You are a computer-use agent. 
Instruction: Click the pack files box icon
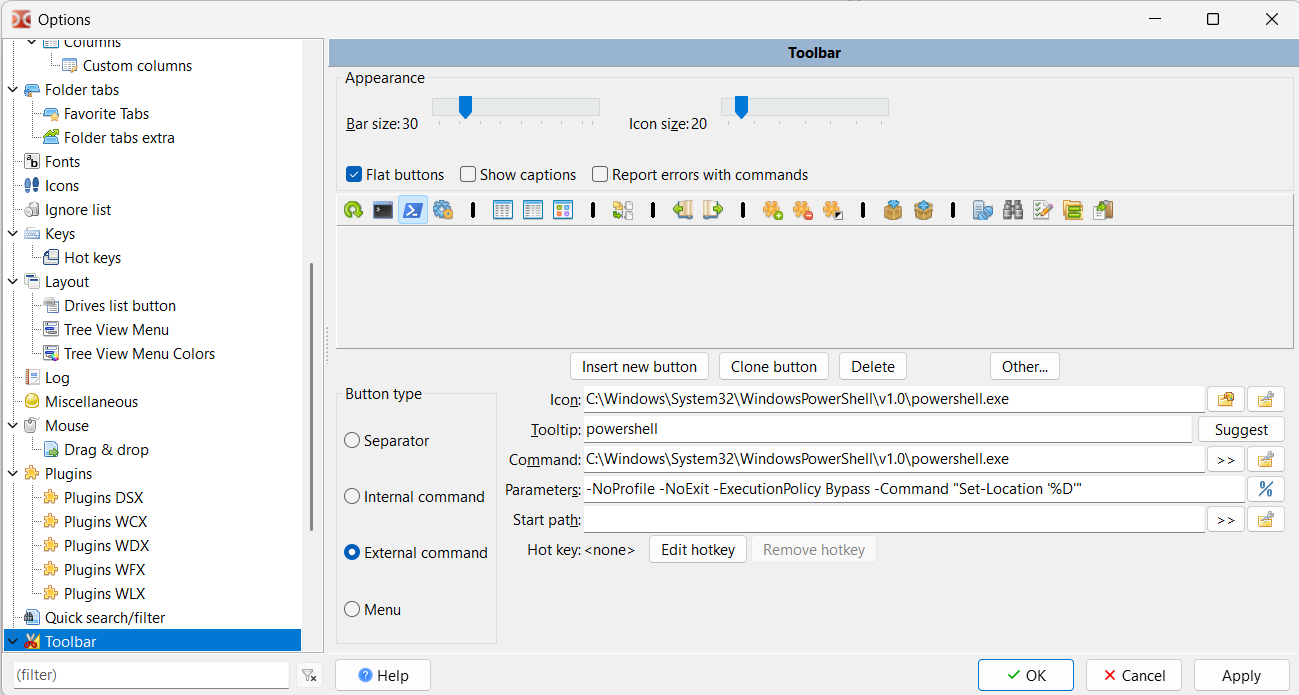(893, 210)
